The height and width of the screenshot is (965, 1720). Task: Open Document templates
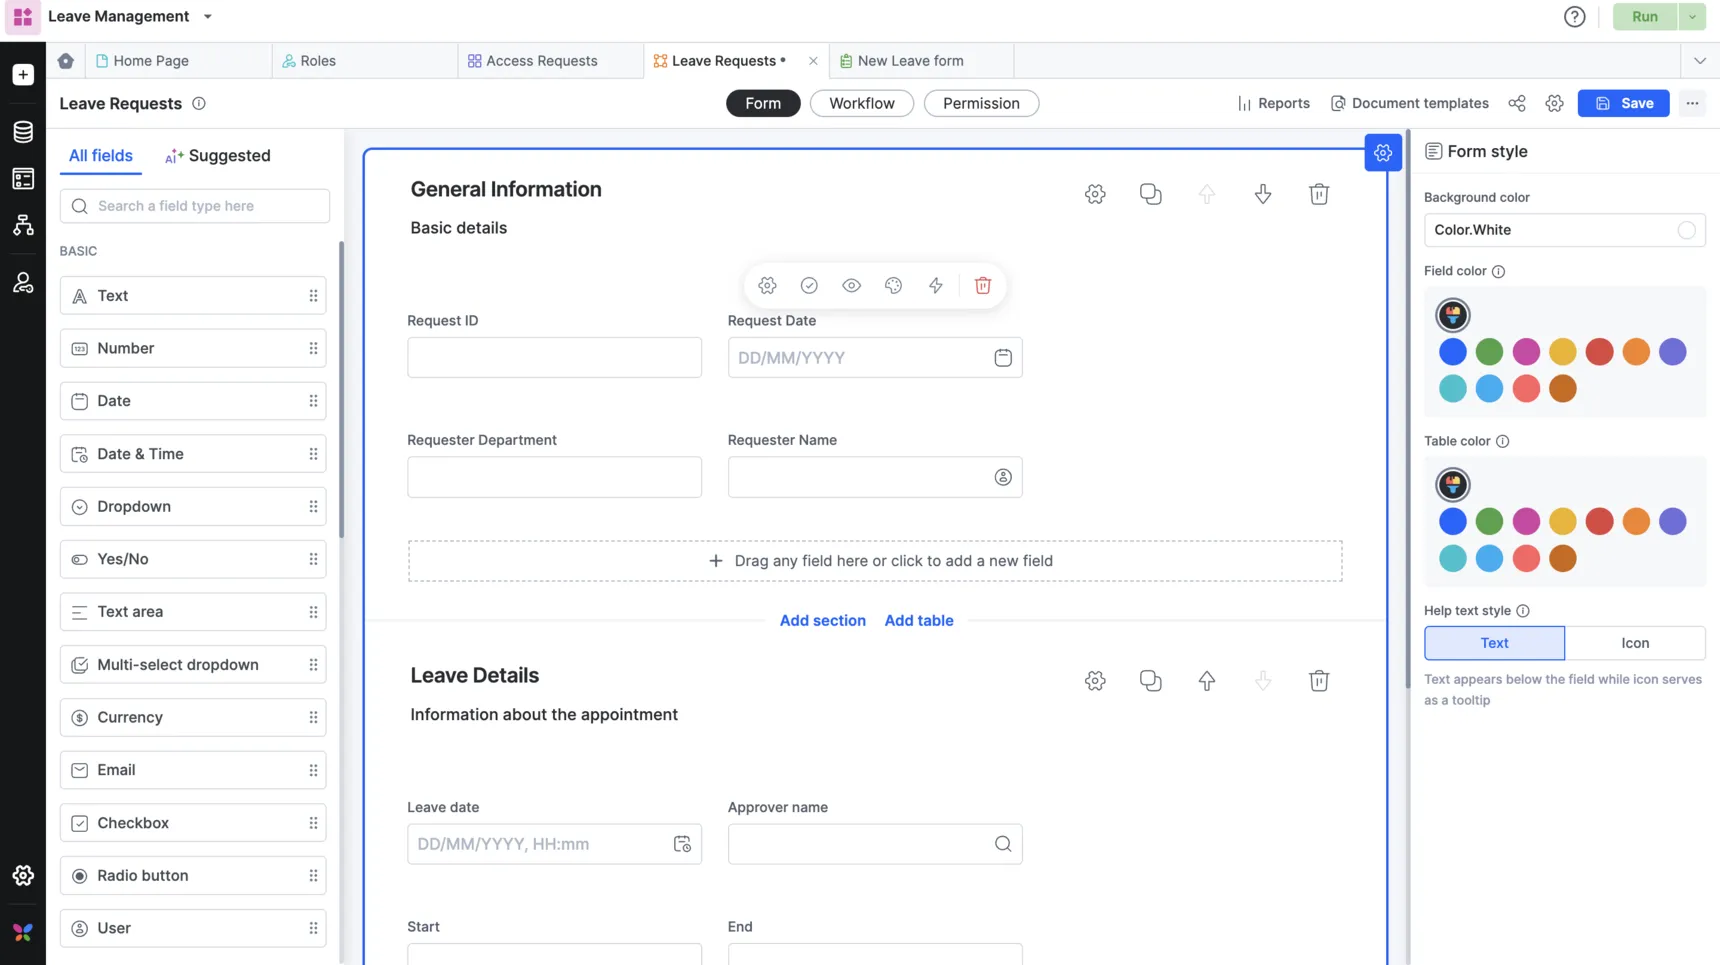[x=1409, y=103]
